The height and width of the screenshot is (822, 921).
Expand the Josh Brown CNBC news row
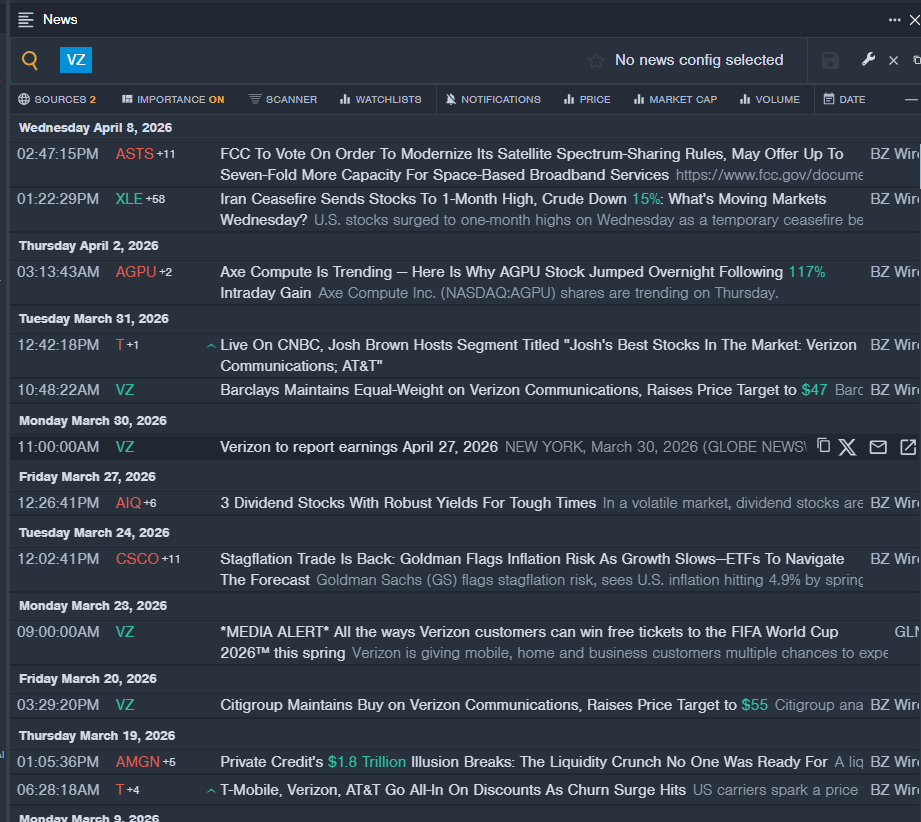tap(211, 345)
